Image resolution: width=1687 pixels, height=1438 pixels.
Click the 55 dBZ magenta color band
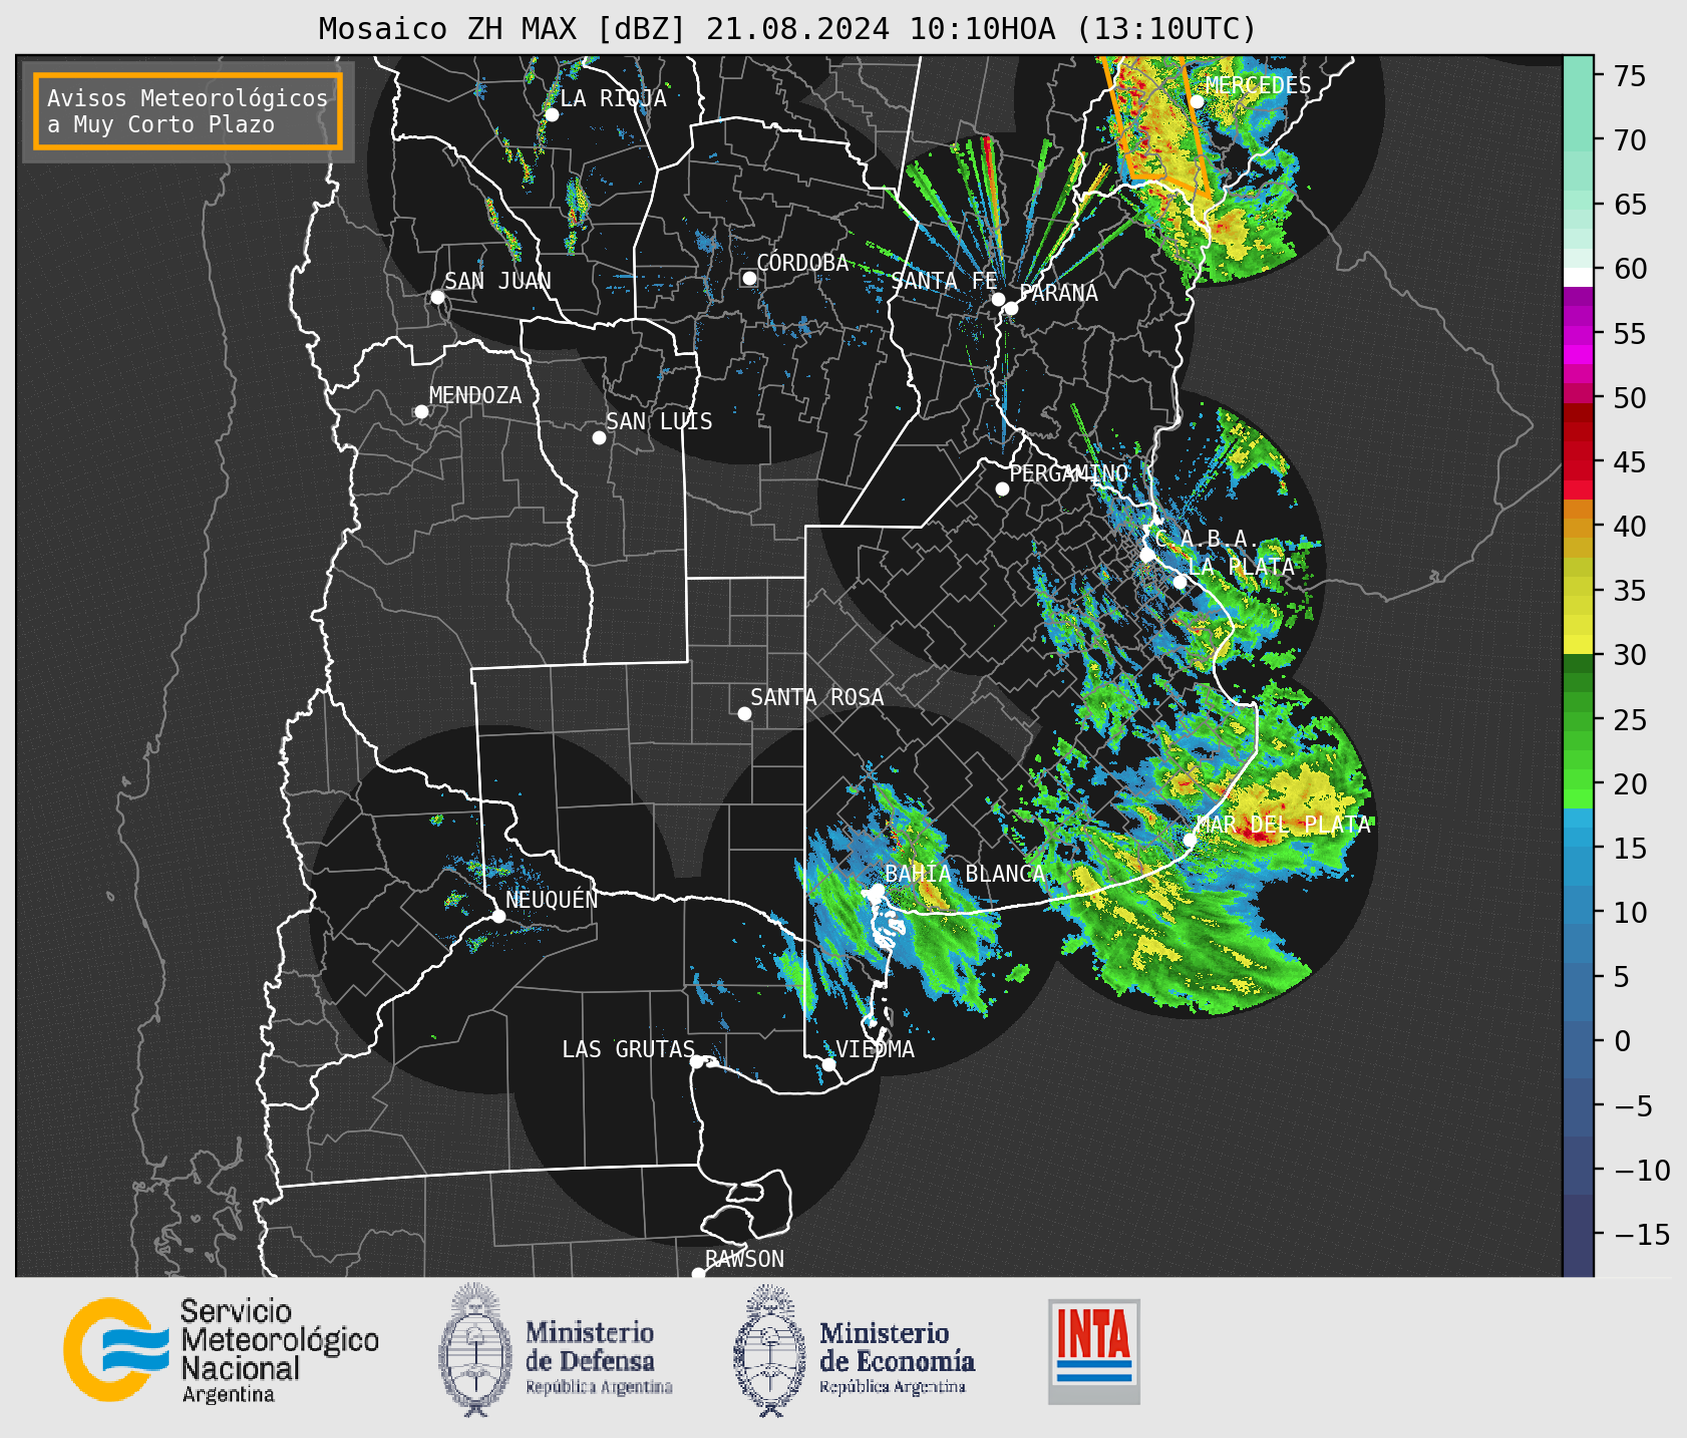click(x=1578, y=333)
